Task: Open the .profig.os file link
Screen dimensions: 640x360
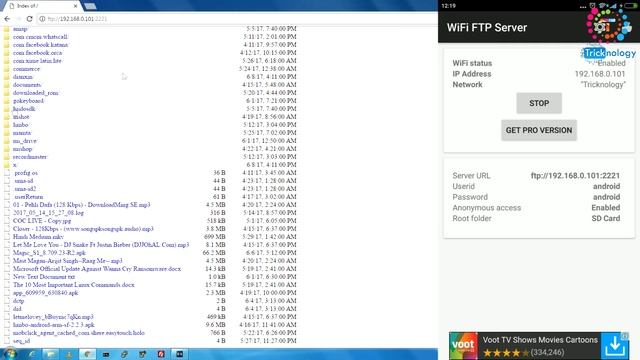Action: pyautogui.click(x=26, y=173)
